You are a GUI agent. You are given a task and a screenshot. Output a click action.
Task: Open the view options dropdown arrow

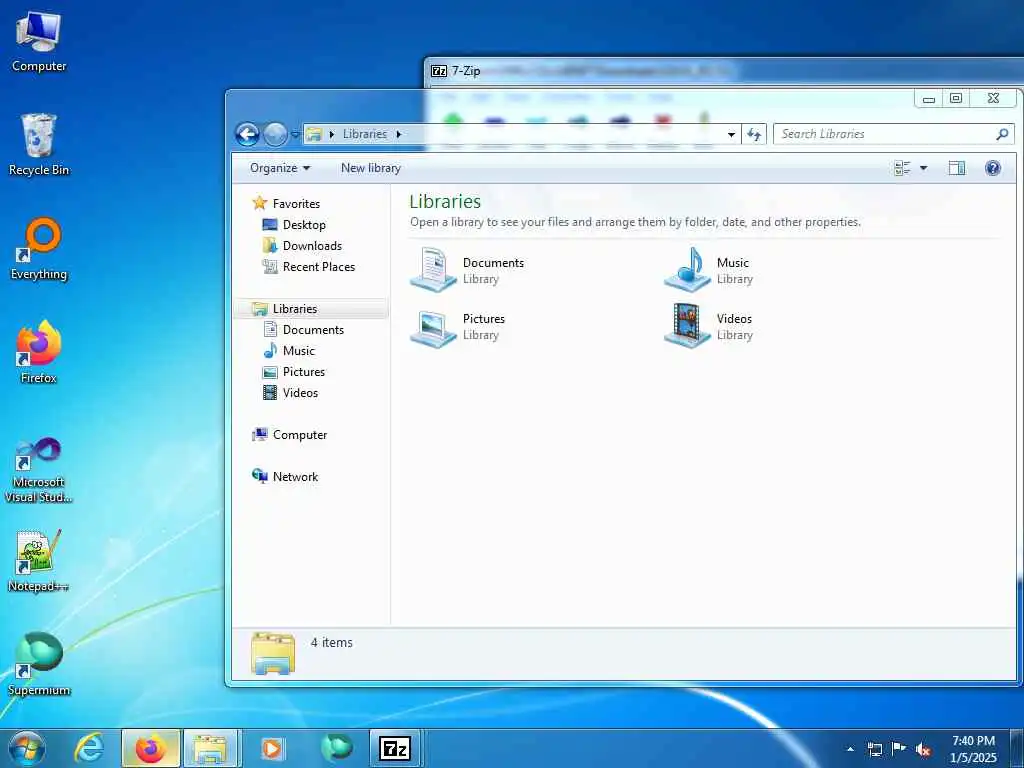[923, 168]
